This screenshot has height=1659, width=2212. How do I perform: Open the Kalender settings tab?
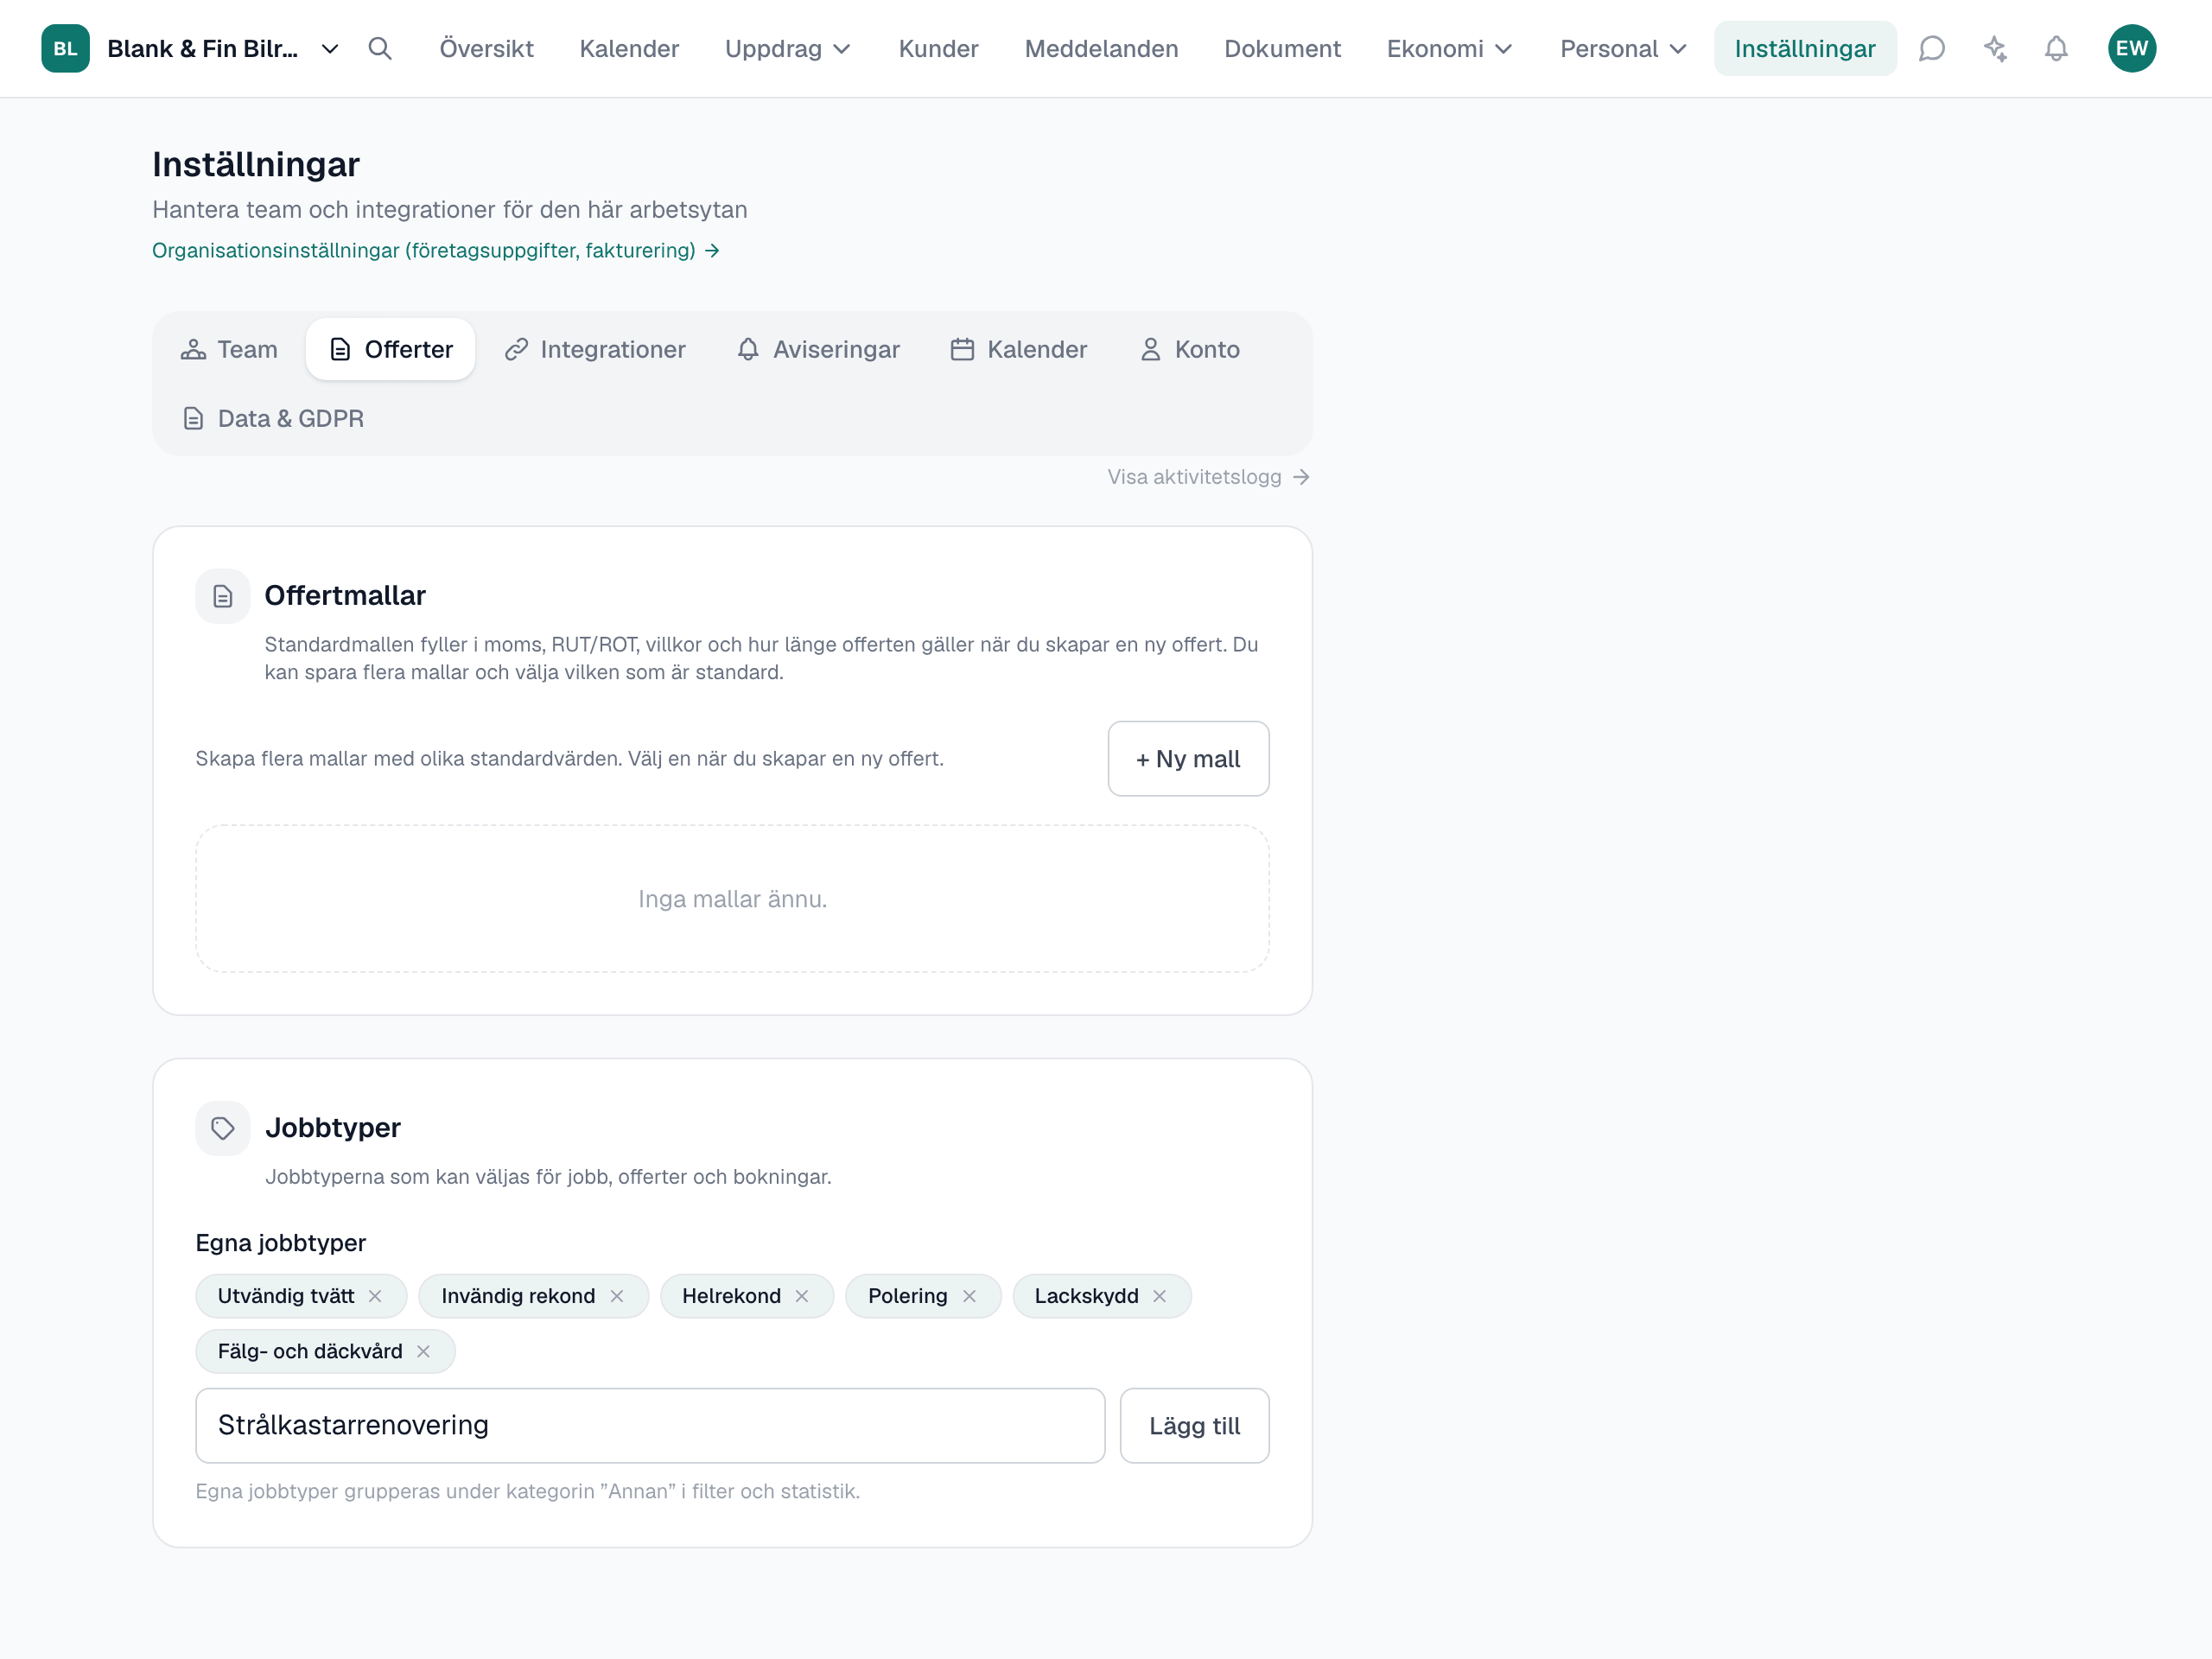[1018, 349]
